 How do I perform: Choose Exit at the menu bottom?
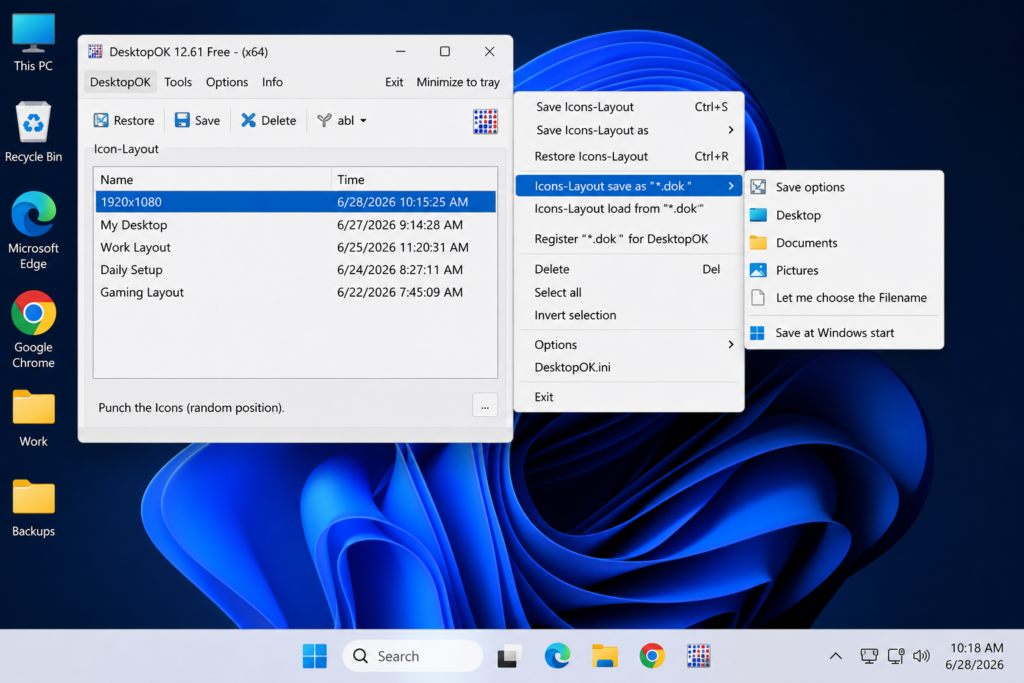click(x=629, y=397)
